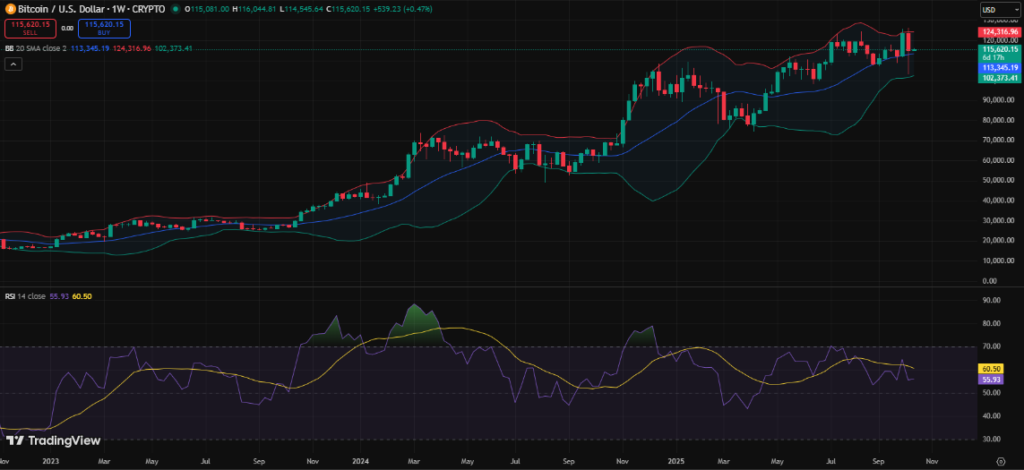Click the 2025 marker on the time axis
Image resolution: width=1024 pixels, height=470 pixels.
tap(676, 462)
